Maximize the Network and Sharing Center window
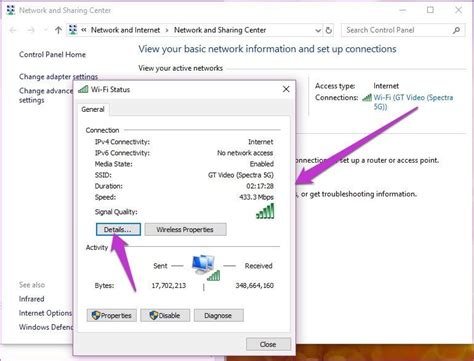The image size is (474, 361). (430, 10)
